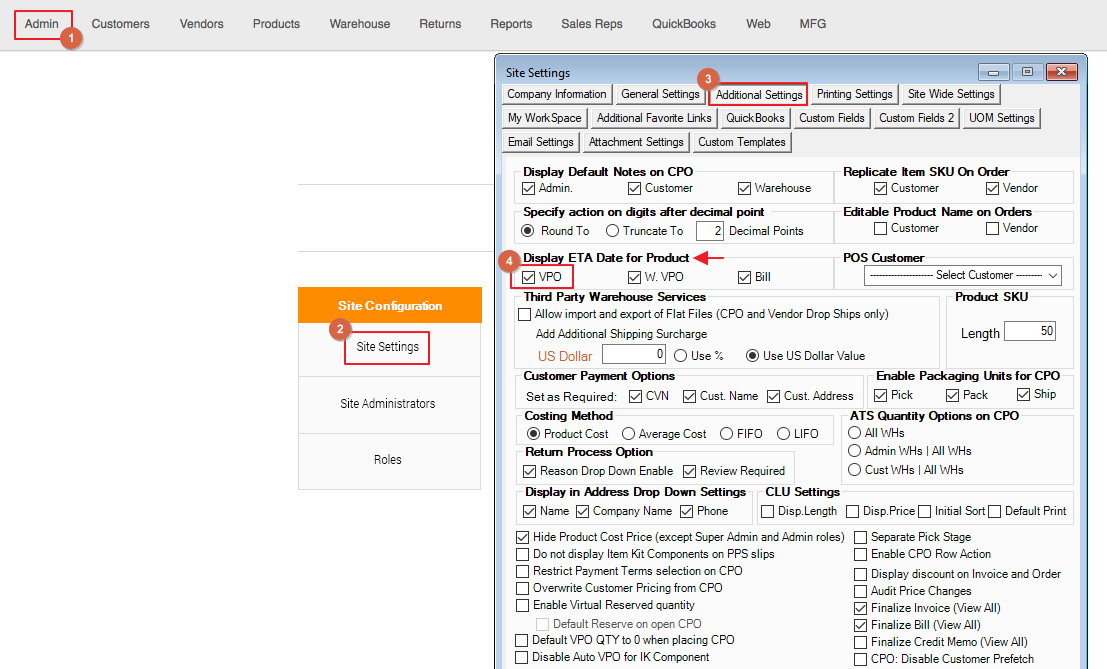The height and width of the screenshot is (669, 1107).
Task: Select the Truncate To radio option
Action: pyautogui.click(x=614, y=231)
